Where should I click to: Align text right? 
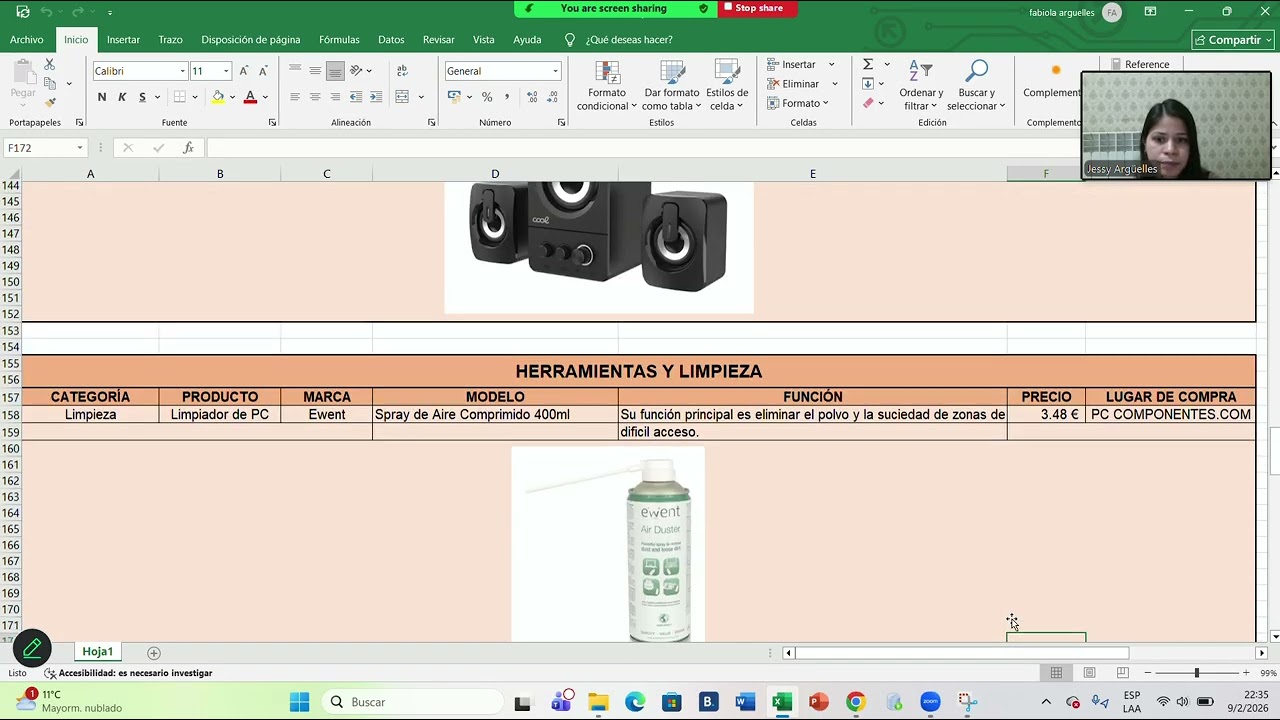tap(335, 97)
